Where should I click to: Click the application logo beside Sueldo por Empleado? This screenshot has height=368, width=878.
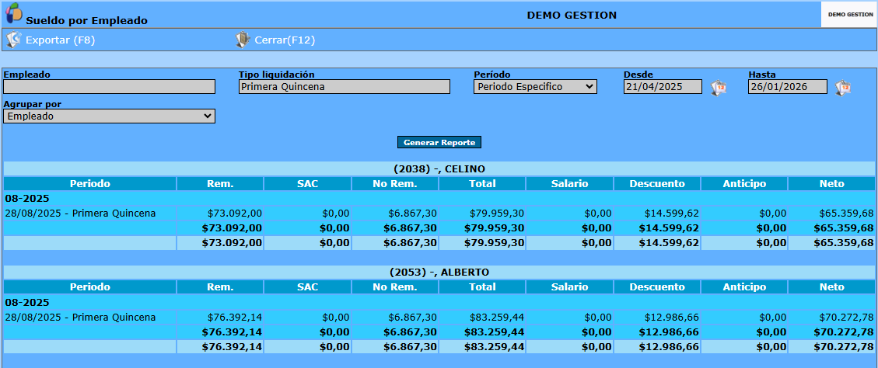tap(14, 12)
